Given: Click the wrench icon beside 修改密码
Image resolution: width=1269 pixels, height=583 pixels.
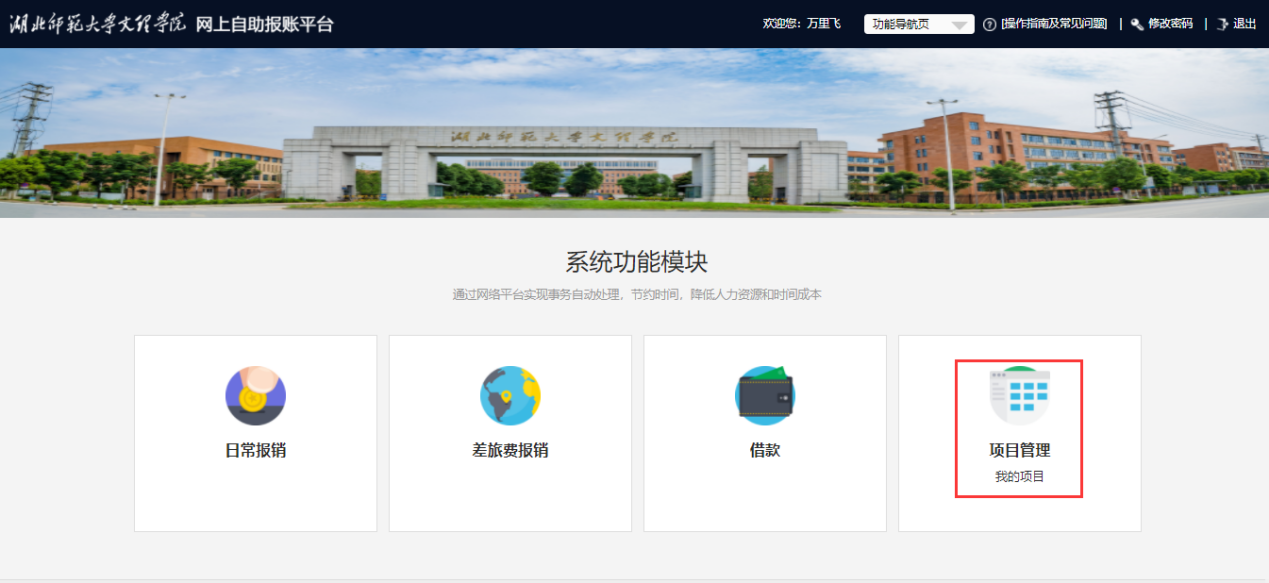Looking at the screenshot, I should 1137,24.
